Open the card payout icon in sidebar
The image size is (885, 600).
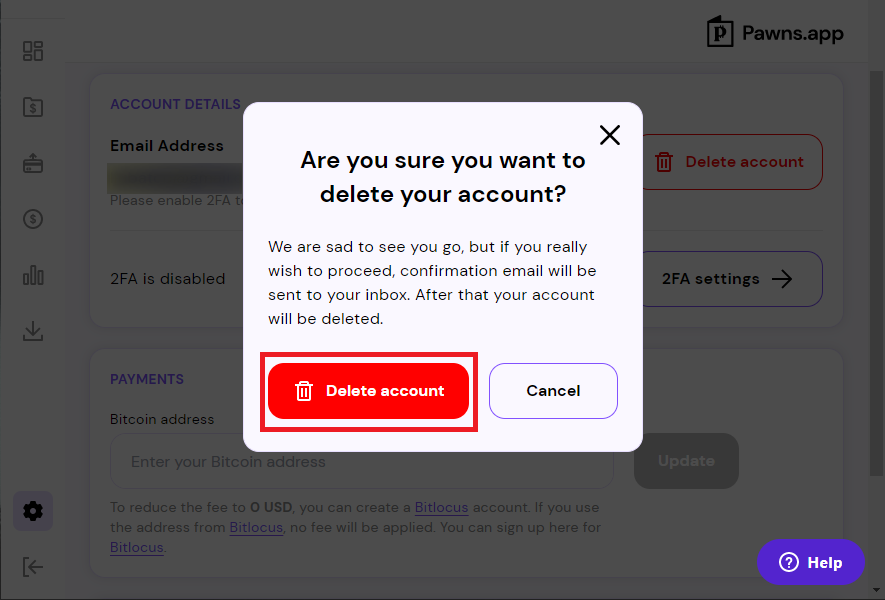click(x=33, y=163)
